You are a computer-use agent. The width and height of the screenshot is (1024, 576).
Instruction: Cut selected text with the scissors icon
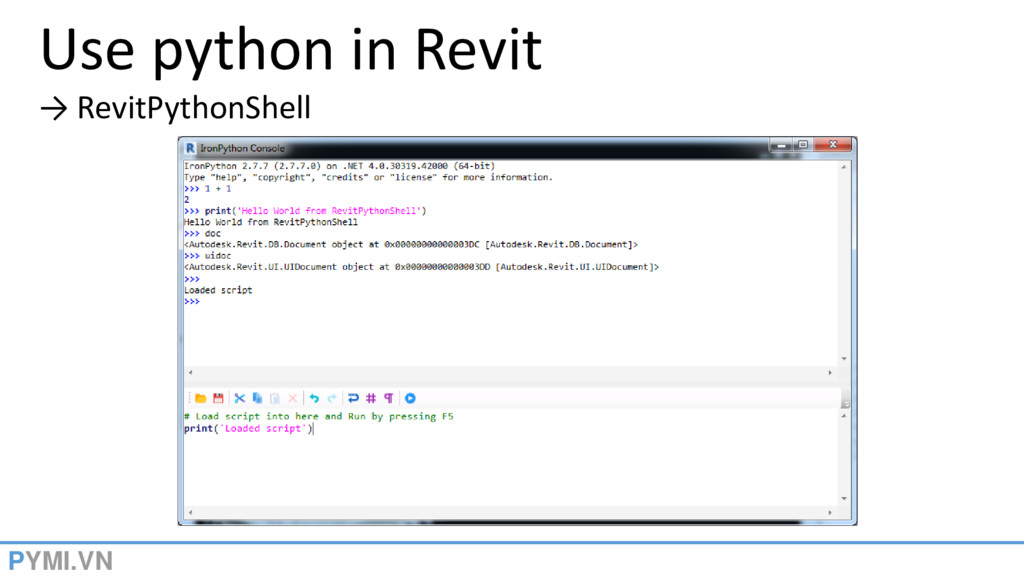click(x=240, y=398)
